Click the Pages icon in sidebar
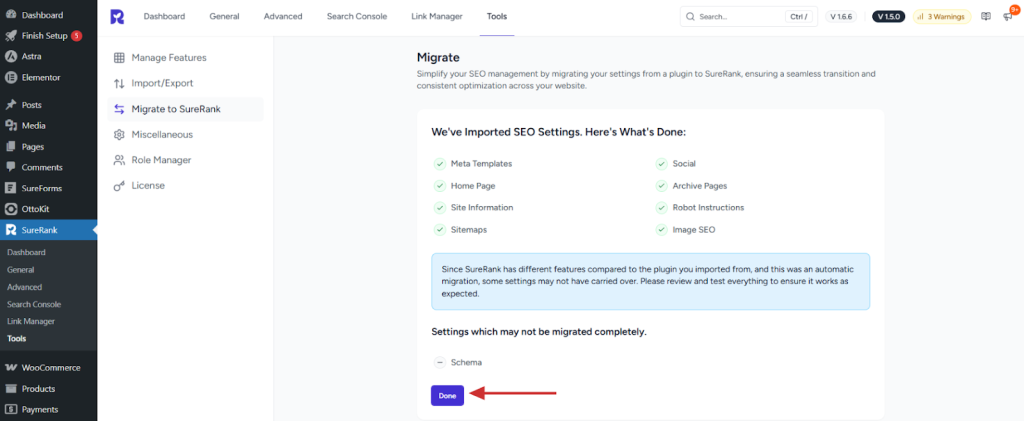This screenshot has width=1024, height=421. click(10, 147)
